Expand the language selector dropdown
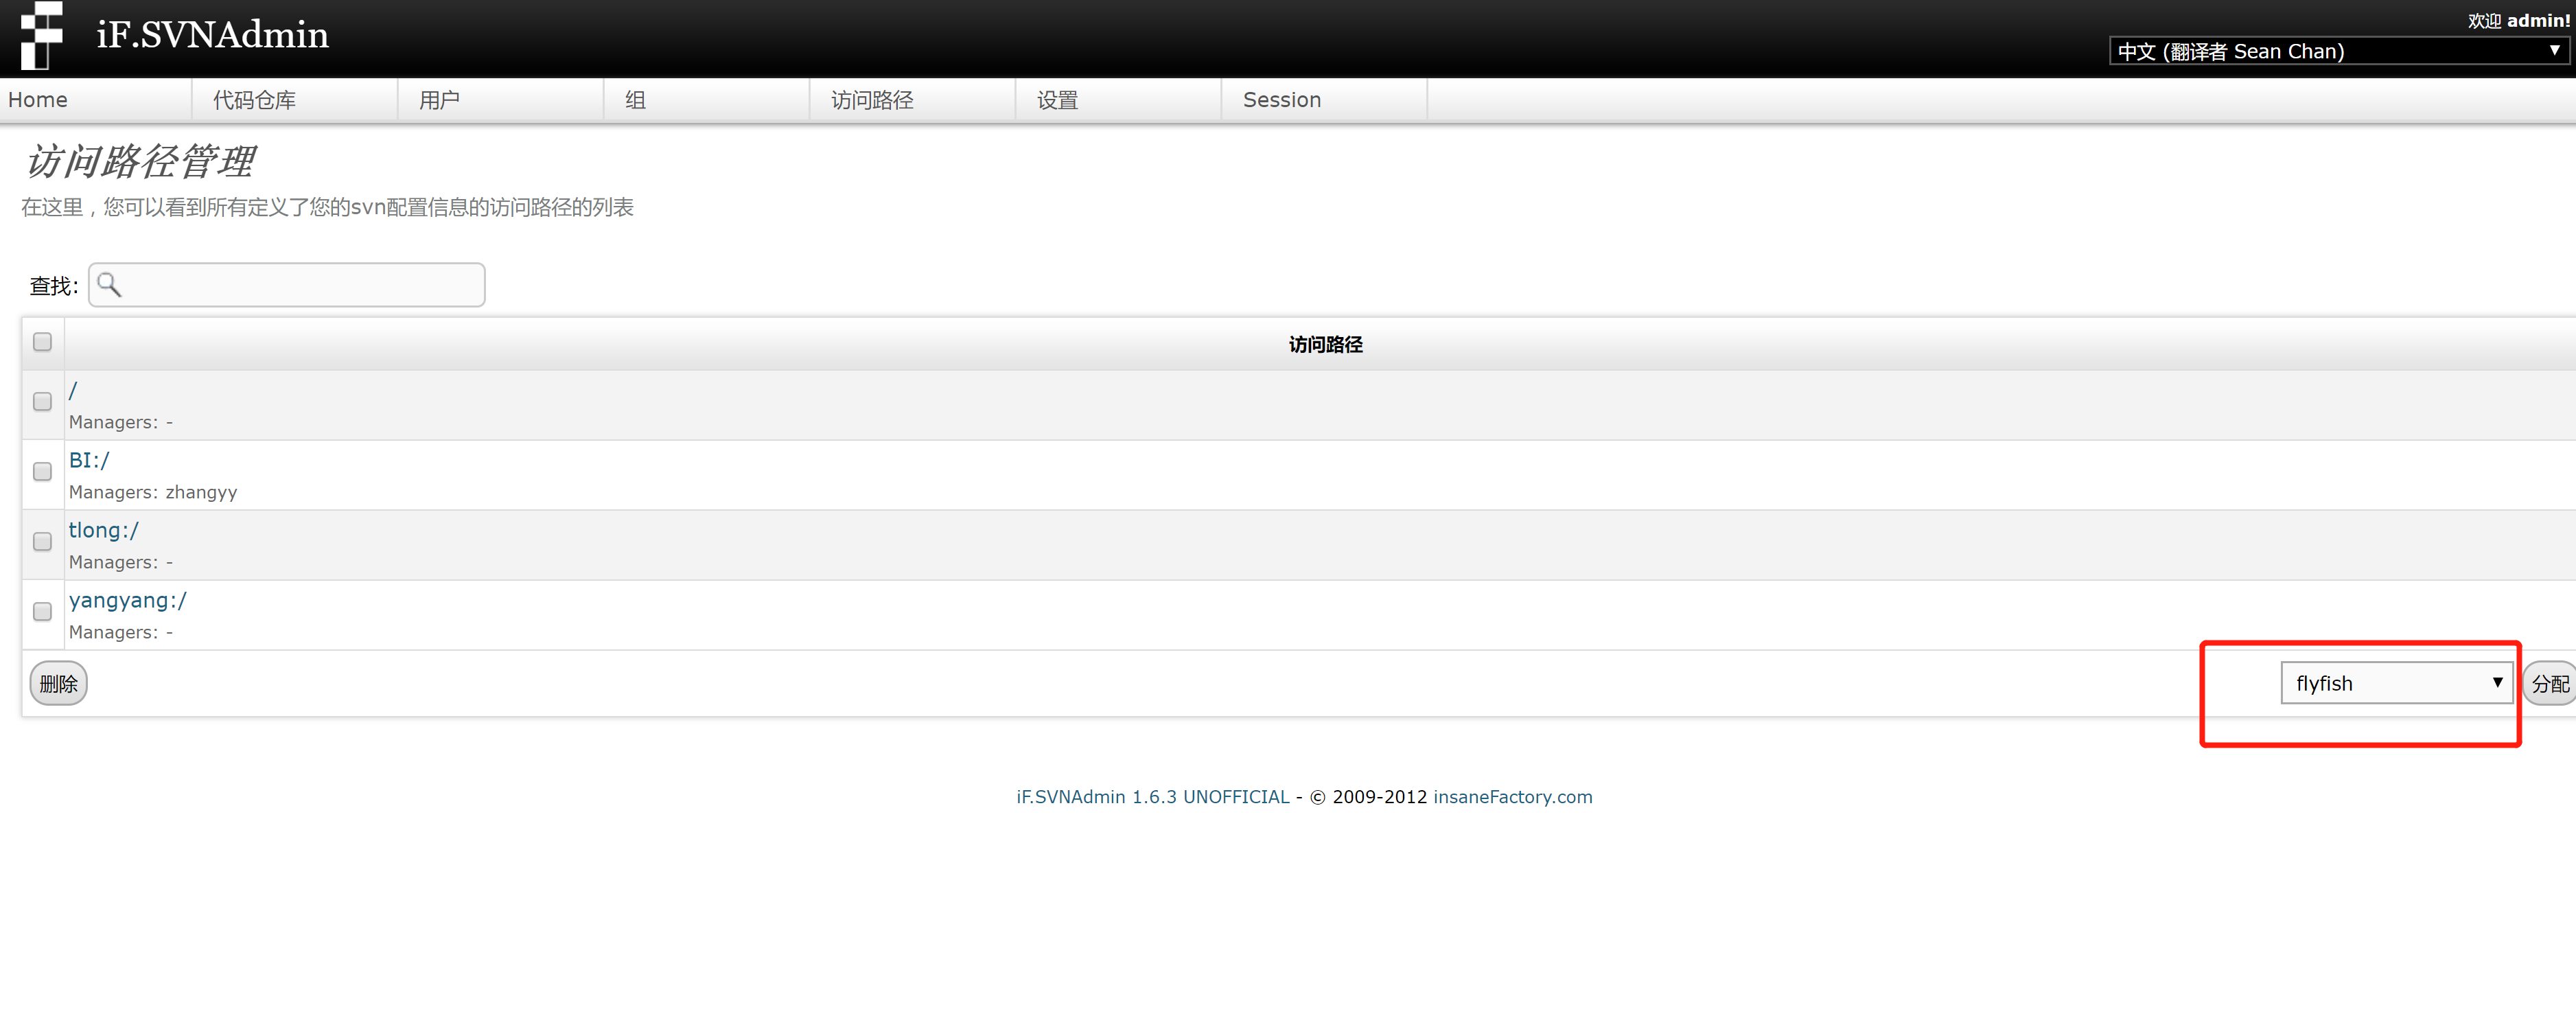This screenshot has height=1016, width=2576. 2338,51
